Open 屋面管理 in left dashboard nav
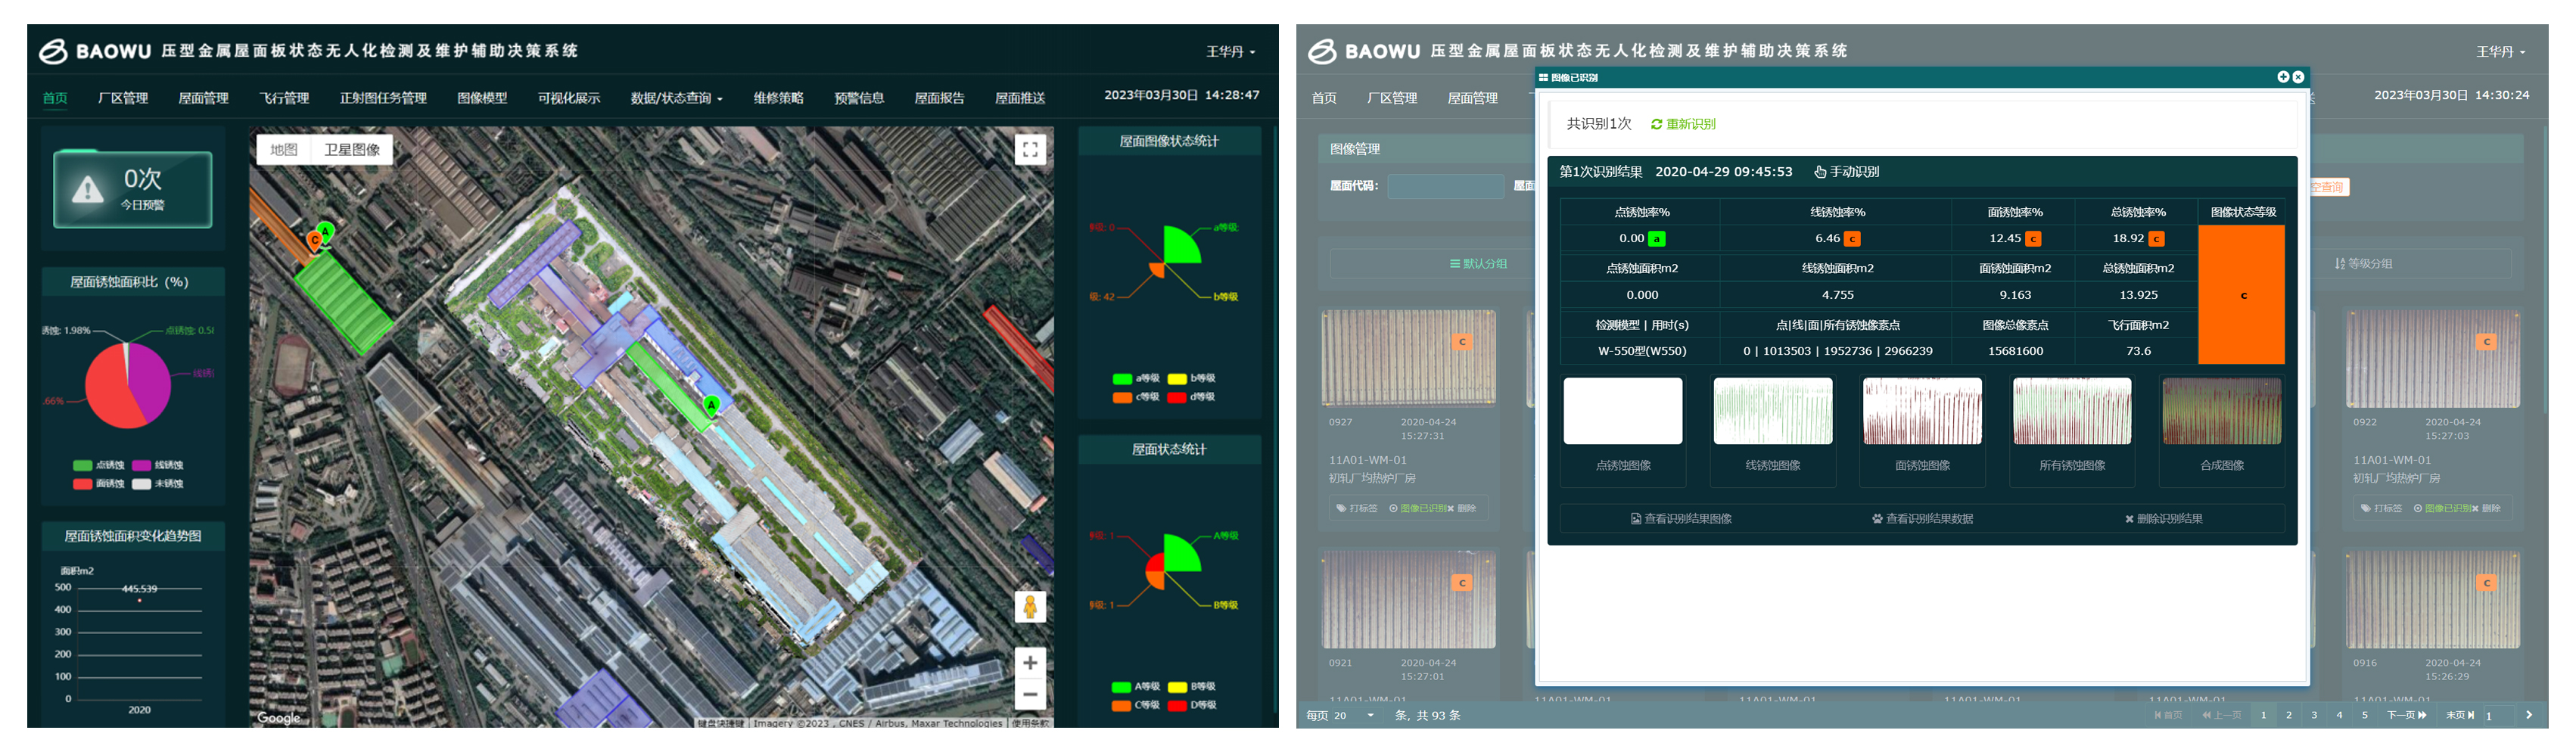The image size is (2576, 752). [203, 98]
